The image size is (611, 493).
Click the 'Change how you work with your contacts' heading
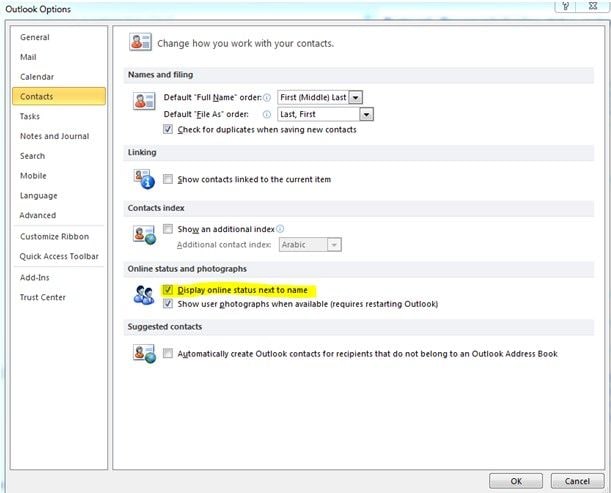tap(245, 43)
